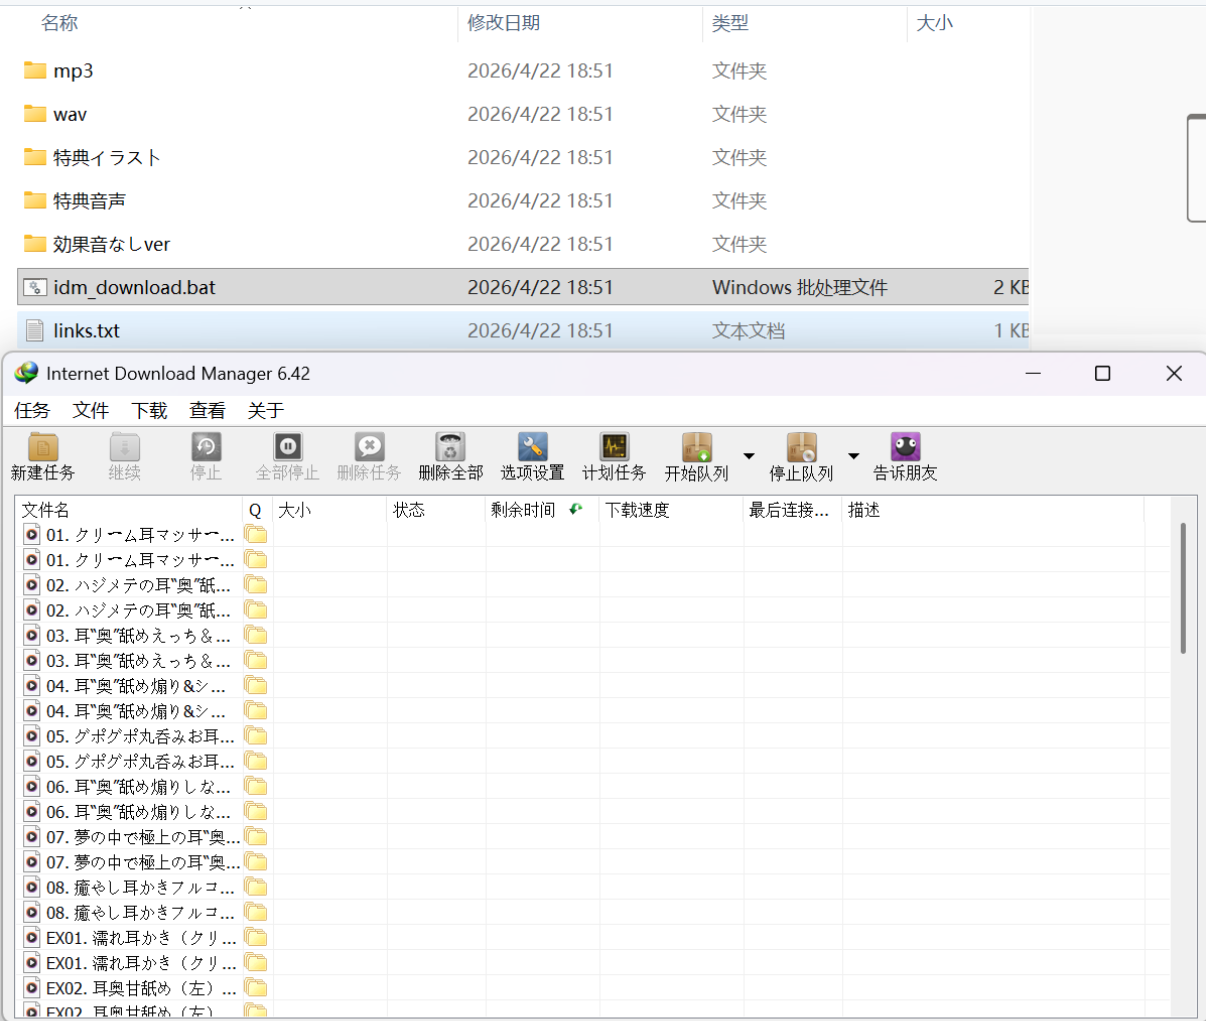Screen dimensions: 1206x1021
Task: Select first 08. 癒やし耳かき download row
Action: click(x=594, y=887)
